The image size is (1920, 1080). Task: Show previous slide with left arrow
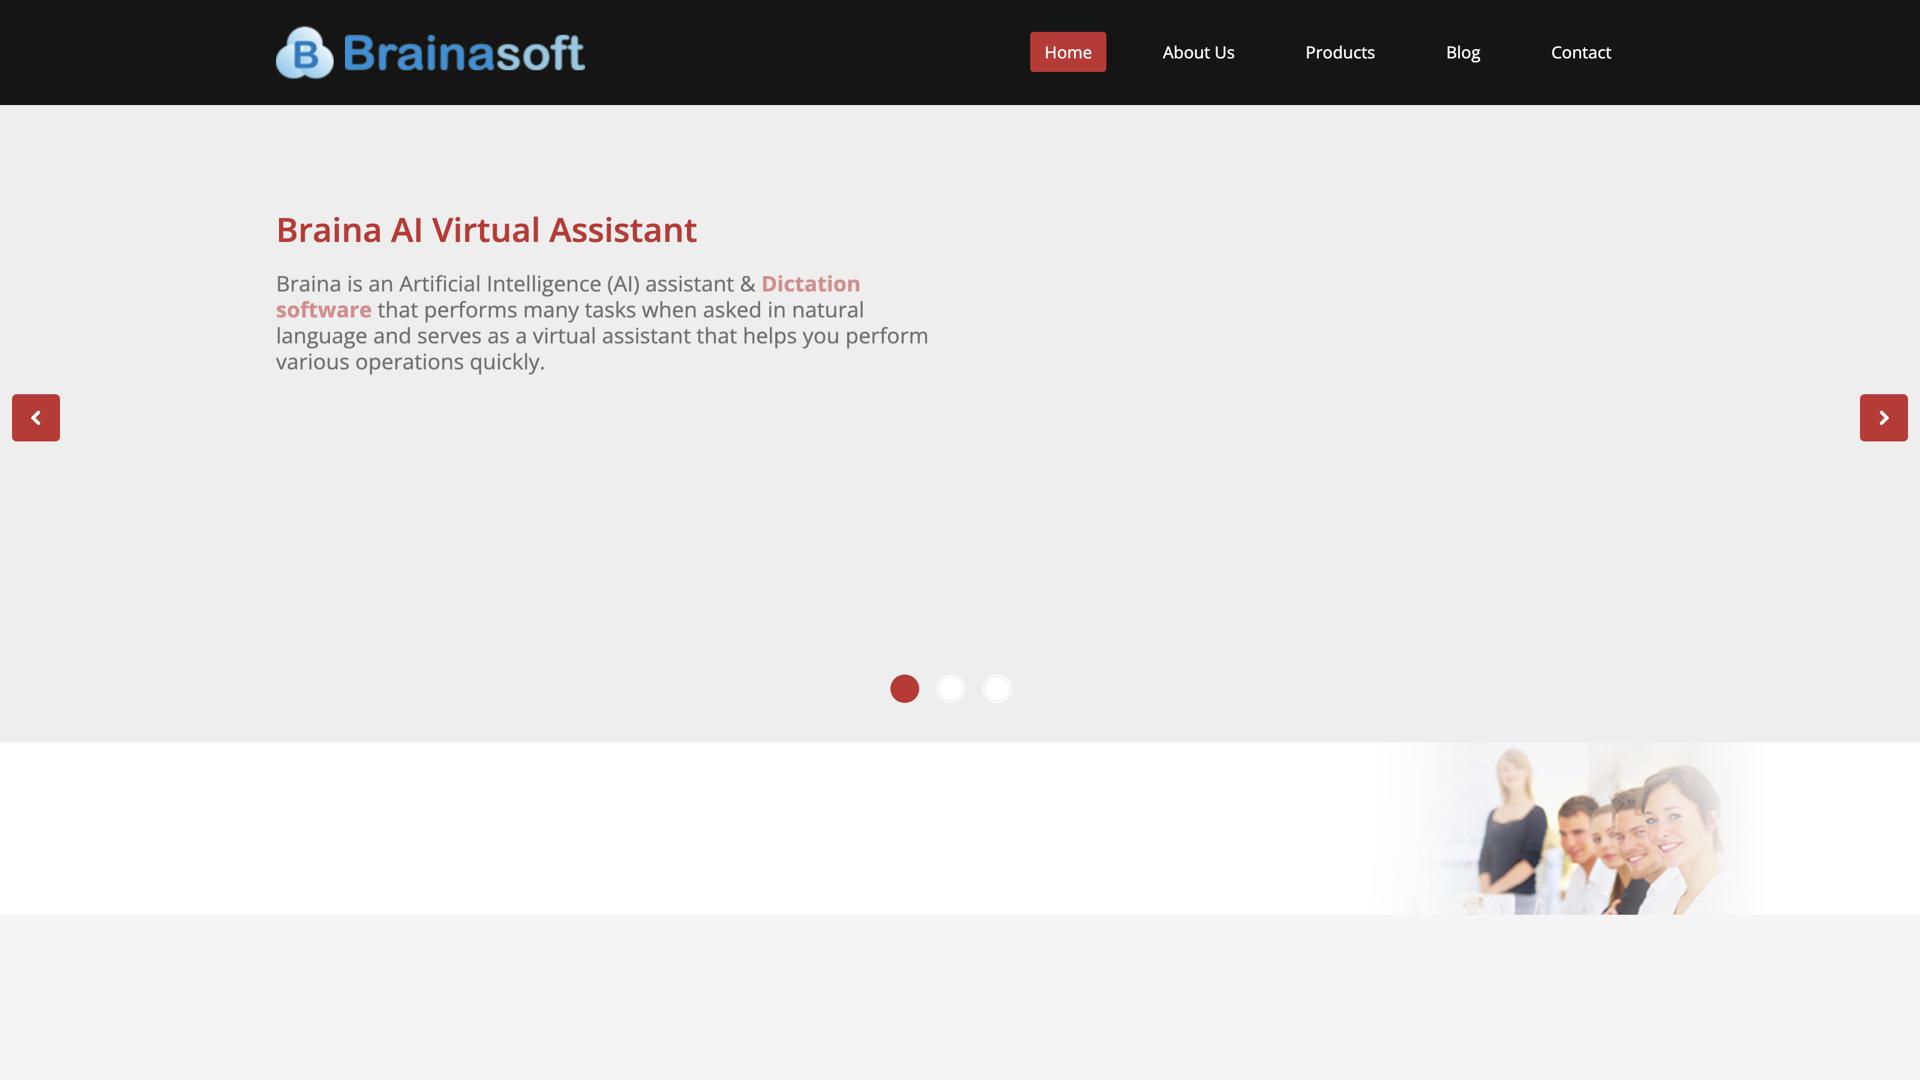(x=36, y=417)
